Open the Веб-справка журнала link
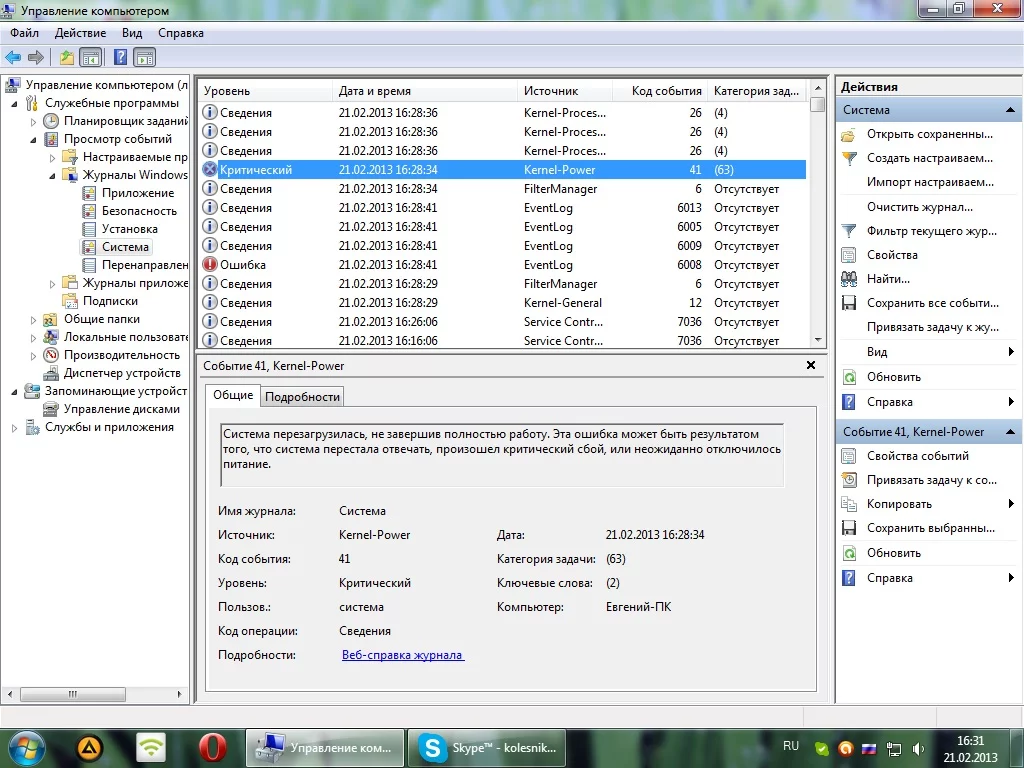This screenshot has width=1024, height=768. 403,655
